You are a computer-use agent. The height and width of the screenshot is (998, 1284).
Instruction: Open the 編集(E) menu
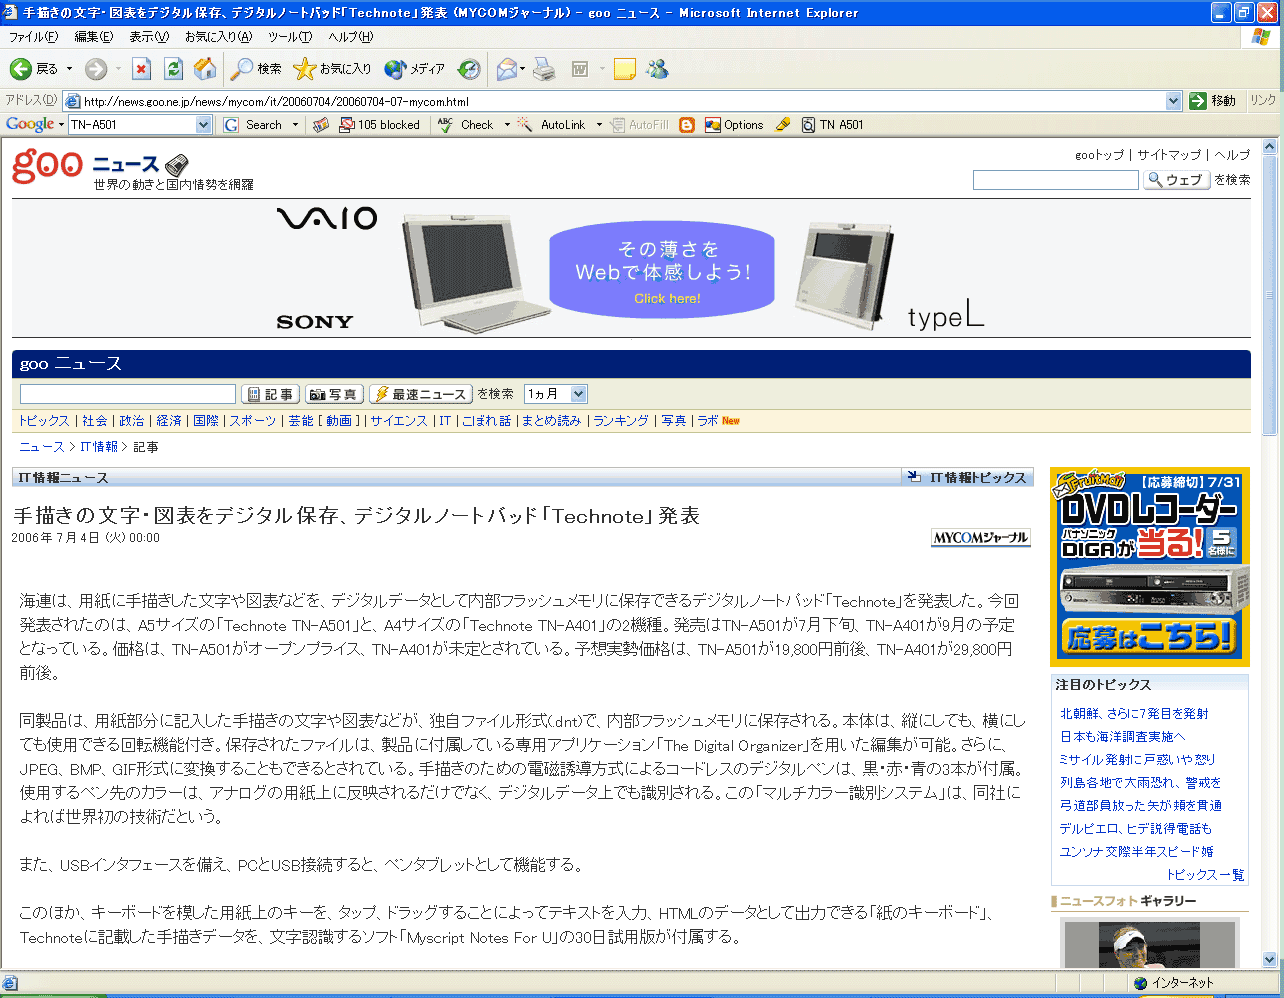pyautogui.click(x=94, y=37)
